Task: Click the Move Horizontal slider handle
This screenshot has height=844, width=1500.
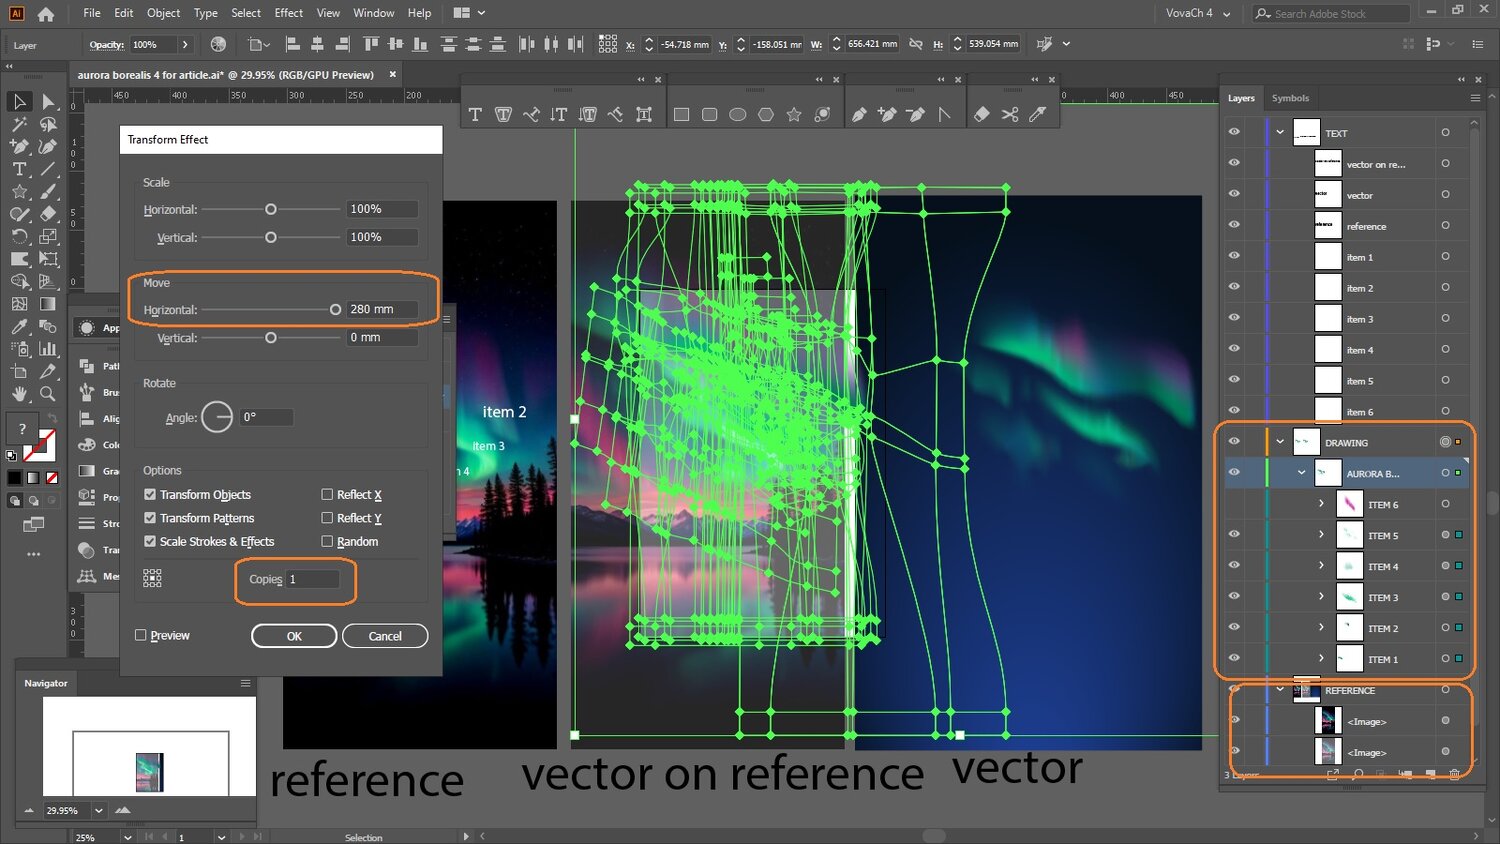Action: coord(335,310)
